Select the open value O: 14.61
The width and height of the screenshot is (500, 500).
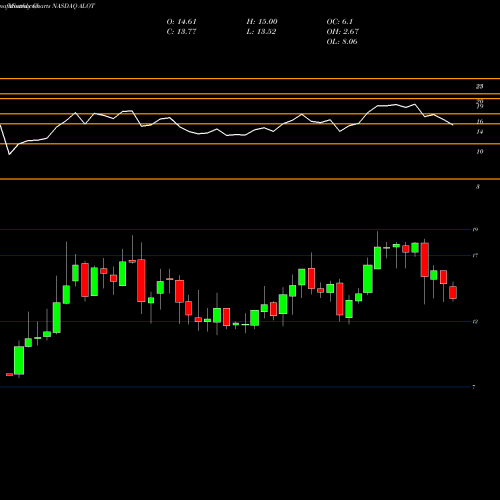181,22
